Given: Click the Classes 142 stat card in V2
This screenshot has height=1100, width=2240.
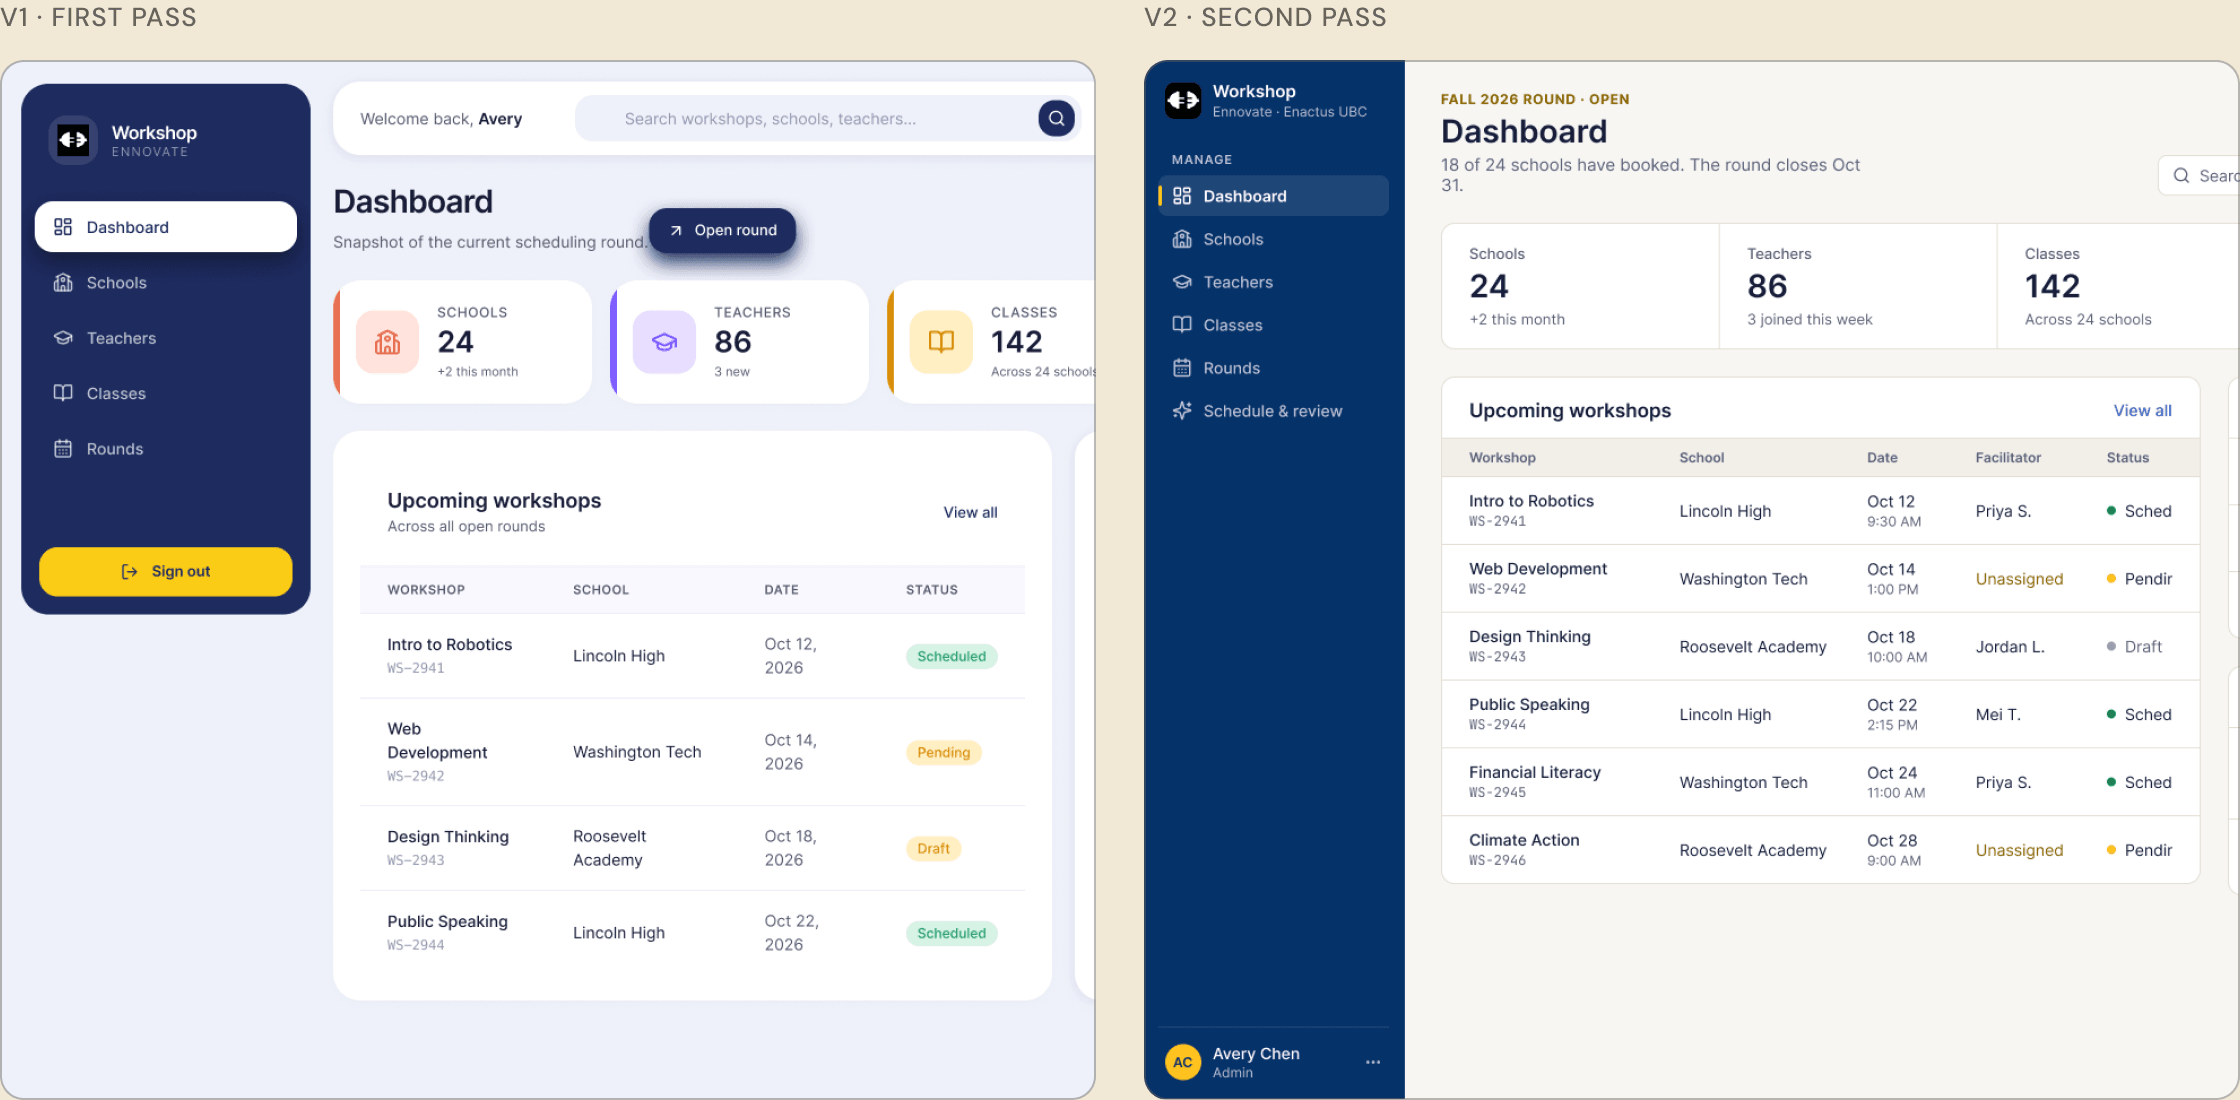Looking at the screenshot, I should 2118,286.
